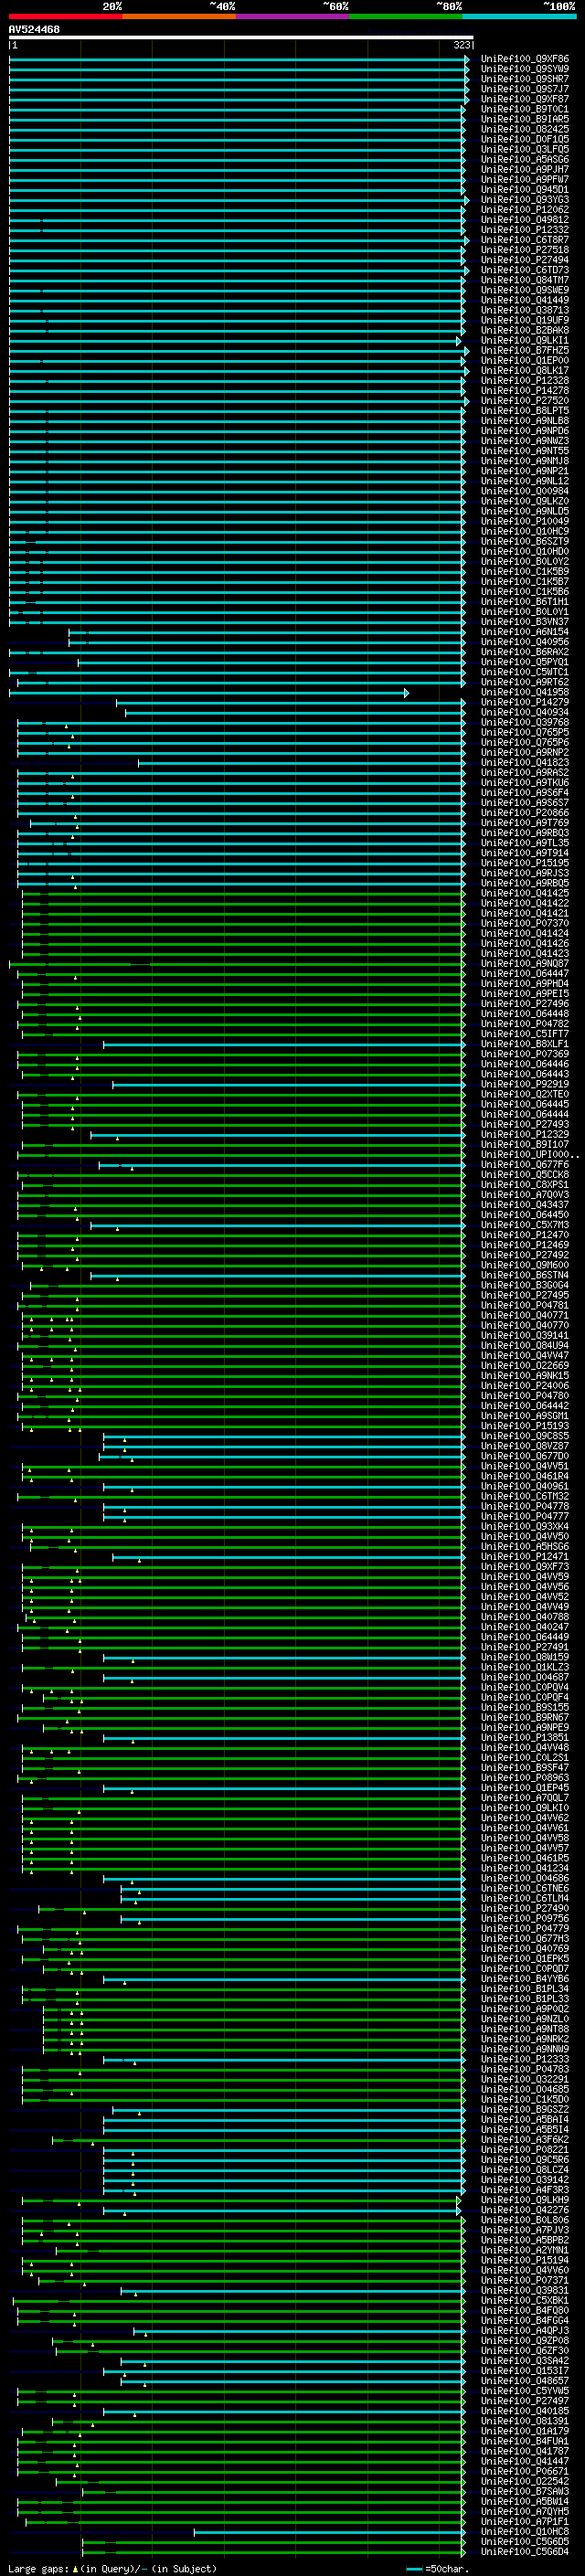Click the cyan ~100% legend segment
Screen dimensions: 585x2576
(x=519, y=17)
